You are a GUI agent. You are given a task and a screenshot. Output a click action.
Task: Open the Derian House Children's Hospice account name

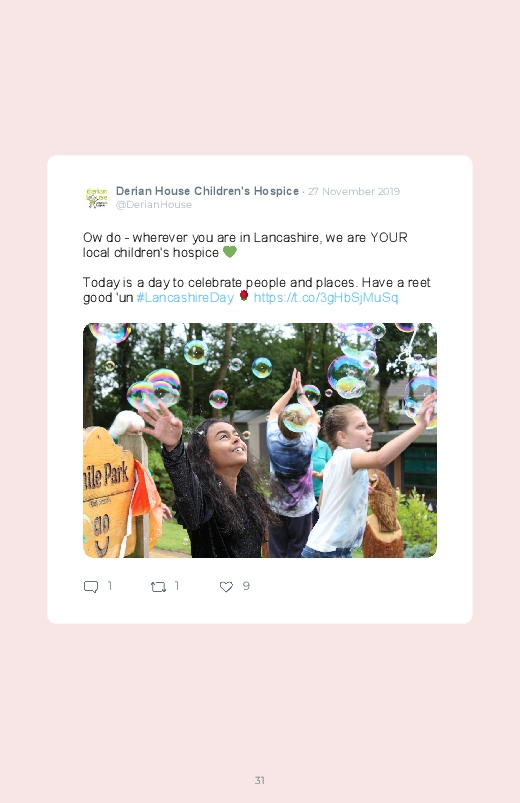click(x=207, y=191)
